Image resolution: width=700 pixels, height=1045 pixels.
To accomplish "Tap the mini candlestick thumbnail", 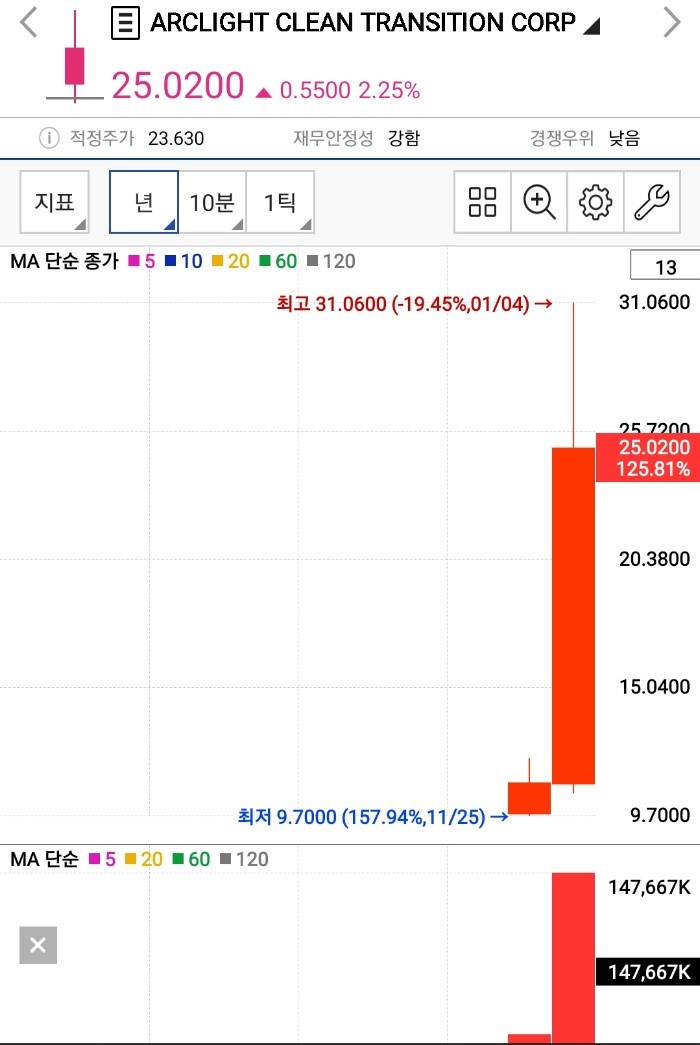I will [75, 58].
